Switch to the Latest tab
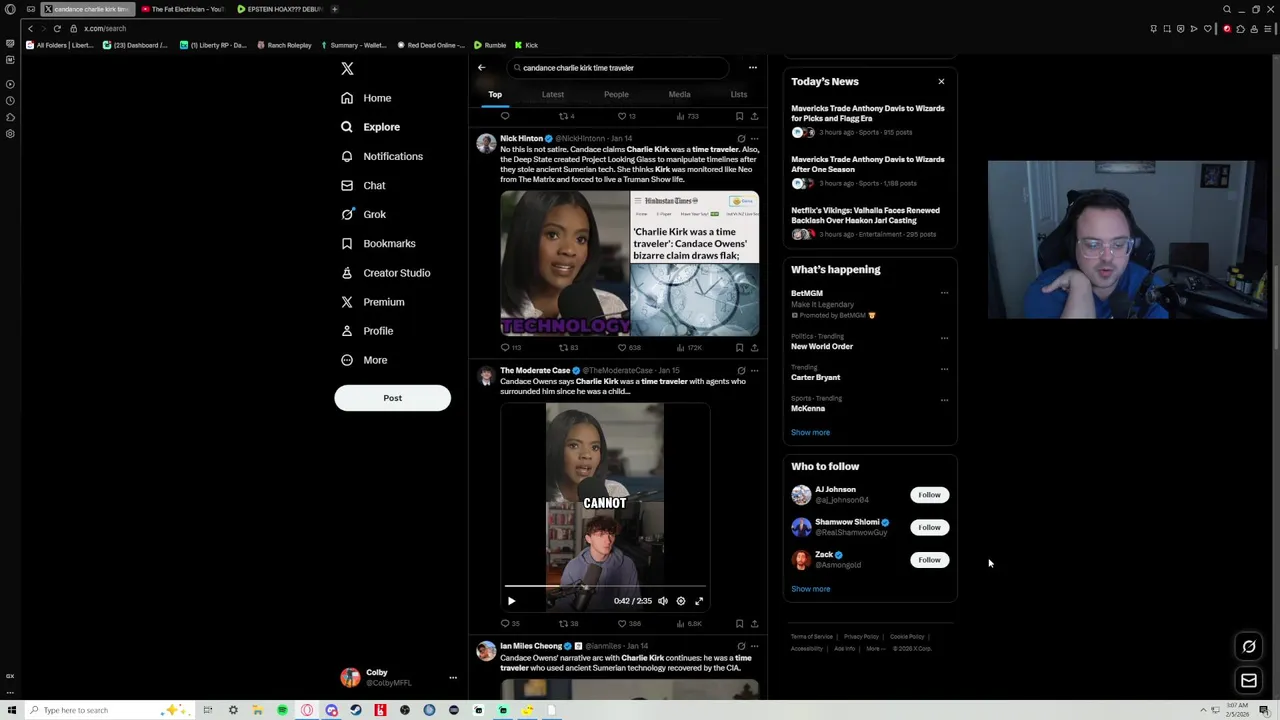The image size is (1280, 720). (553, 94)
